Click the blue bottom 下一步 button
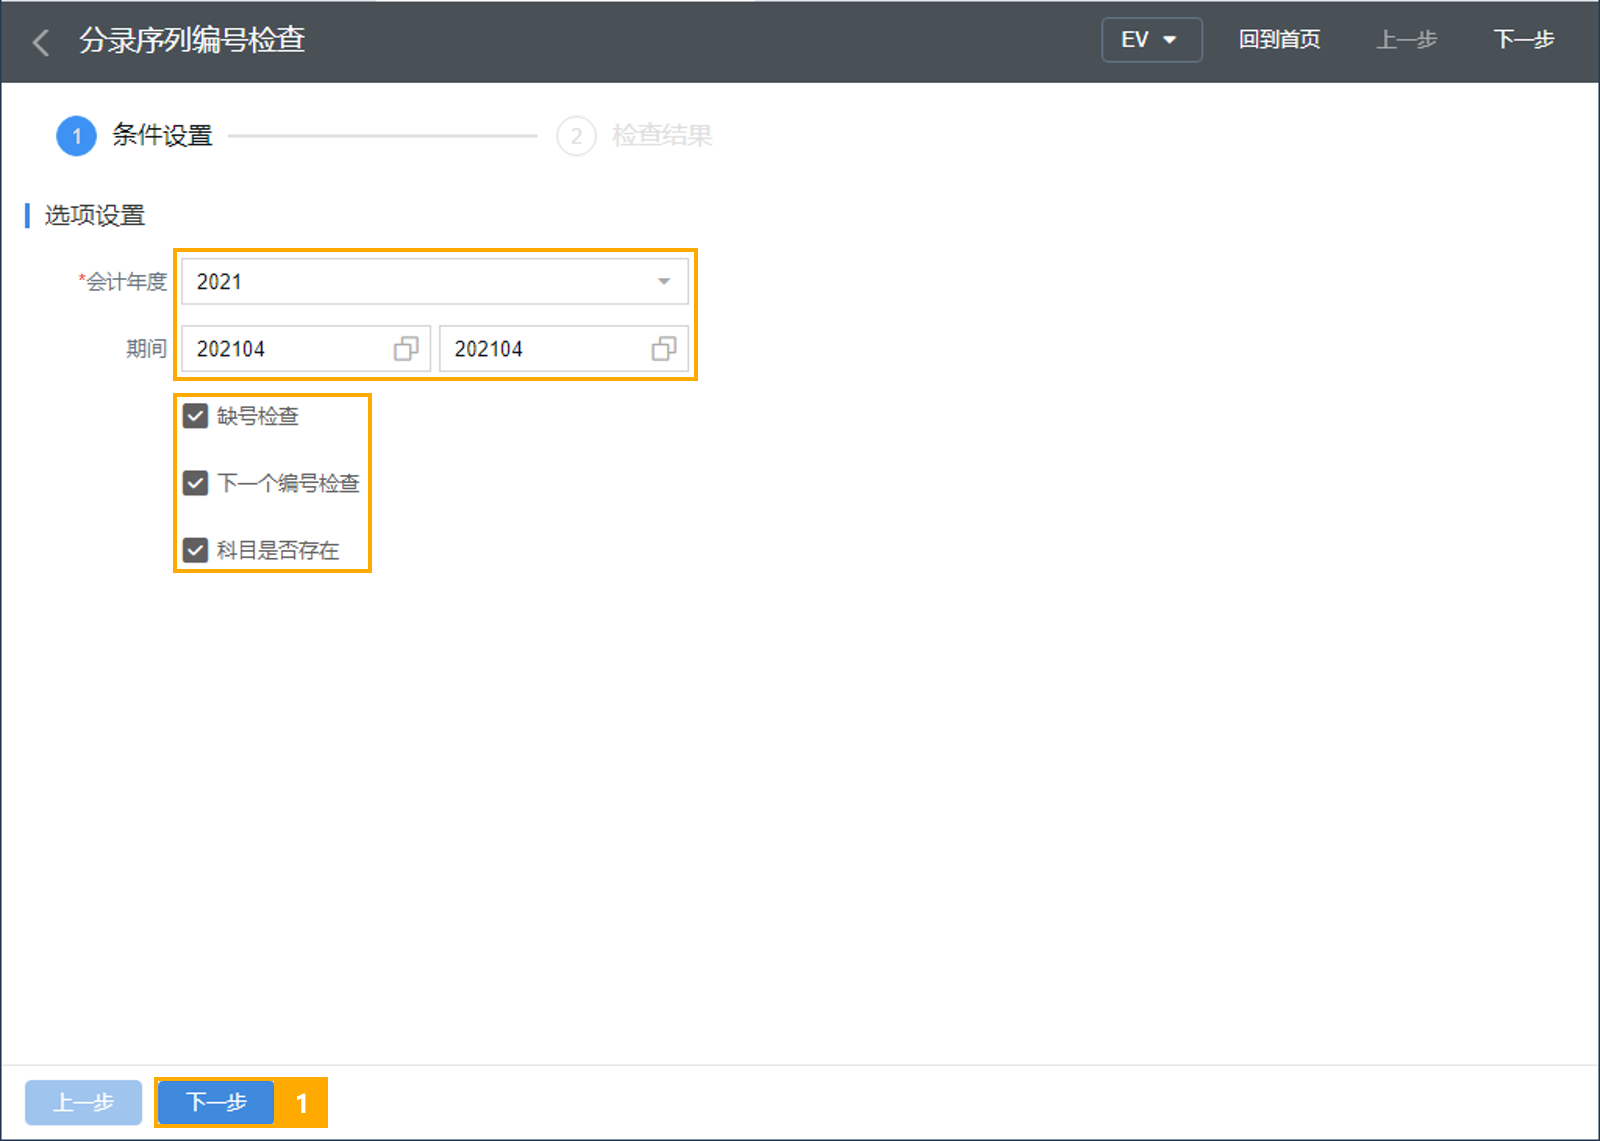This screenshot has height=1141, width=1600. pos(216,1102)
